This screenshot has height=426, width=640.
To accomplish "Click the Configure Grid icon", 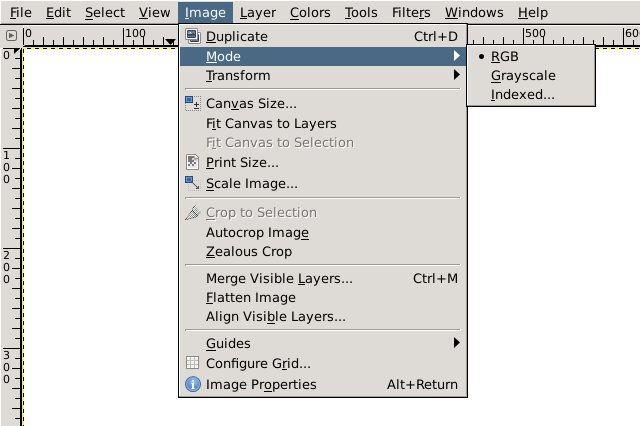I will click(x=193, y=364).
